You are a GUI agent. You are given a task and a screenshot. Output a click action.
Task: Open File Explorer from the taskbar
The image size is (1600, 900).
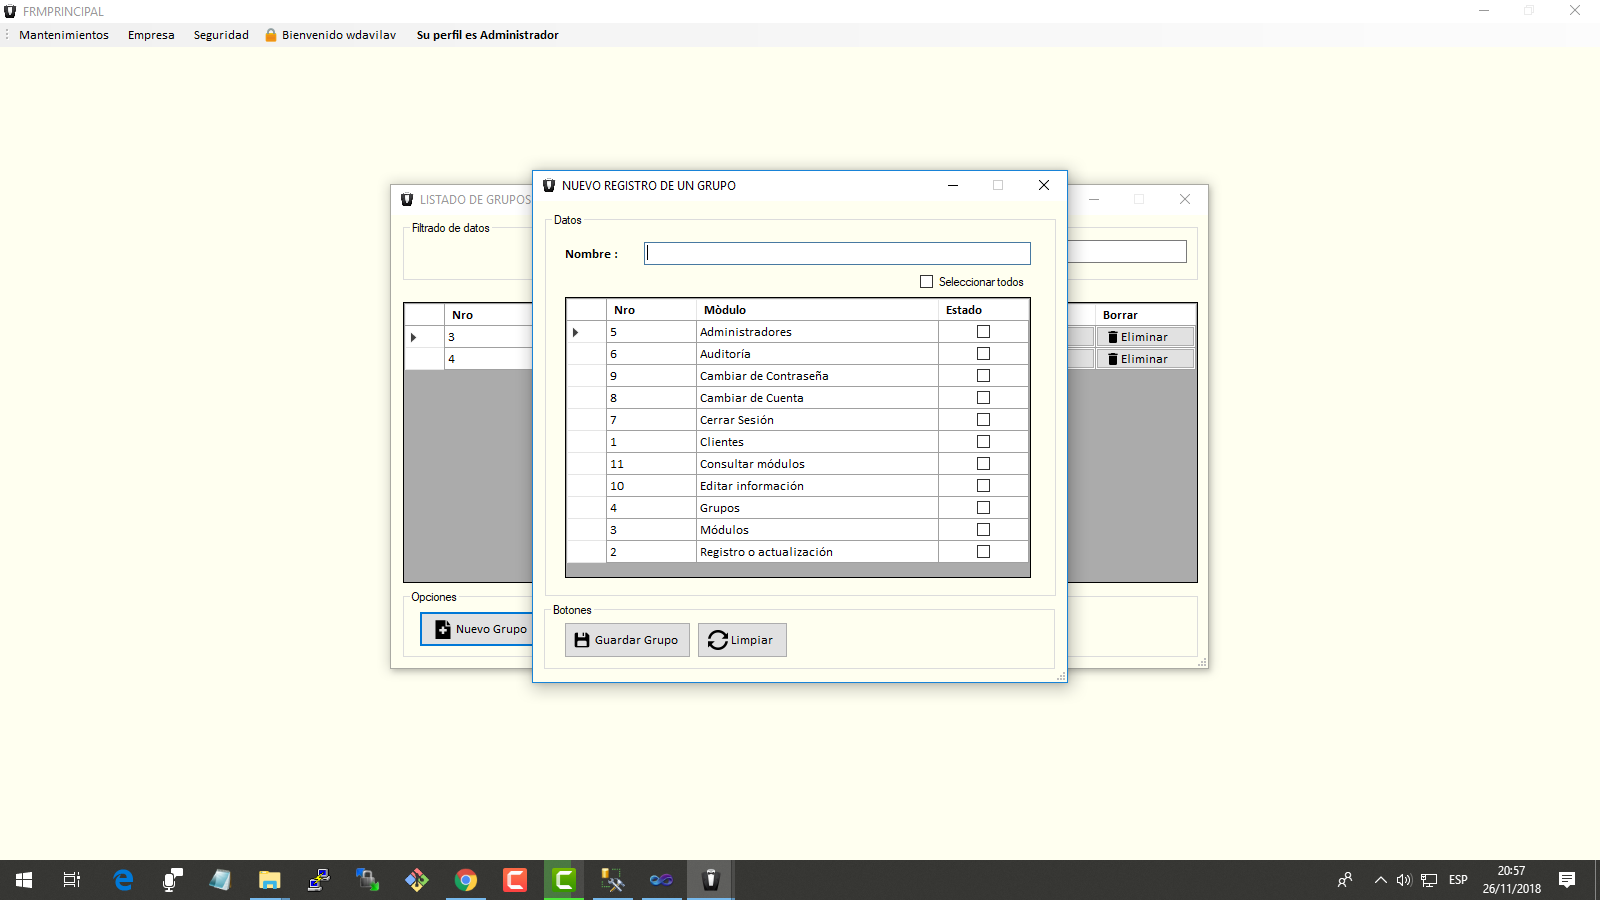click(x=269, y=880)
